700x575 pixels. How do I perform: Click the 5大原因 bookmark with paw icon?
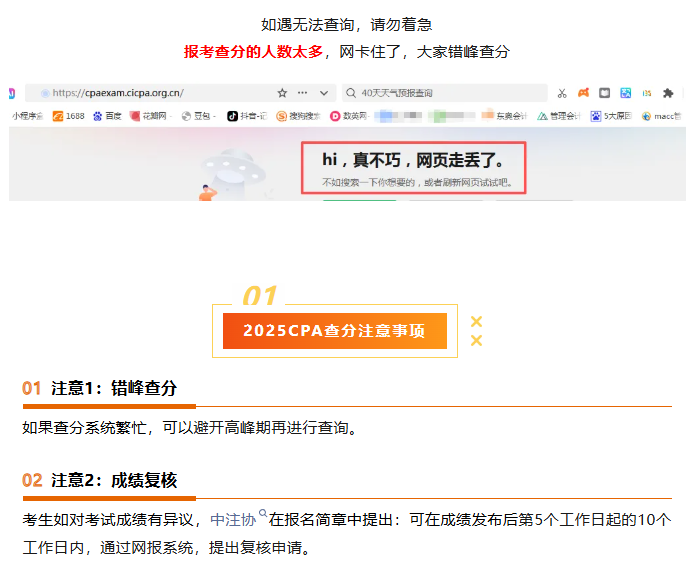(x=613, y=116)
